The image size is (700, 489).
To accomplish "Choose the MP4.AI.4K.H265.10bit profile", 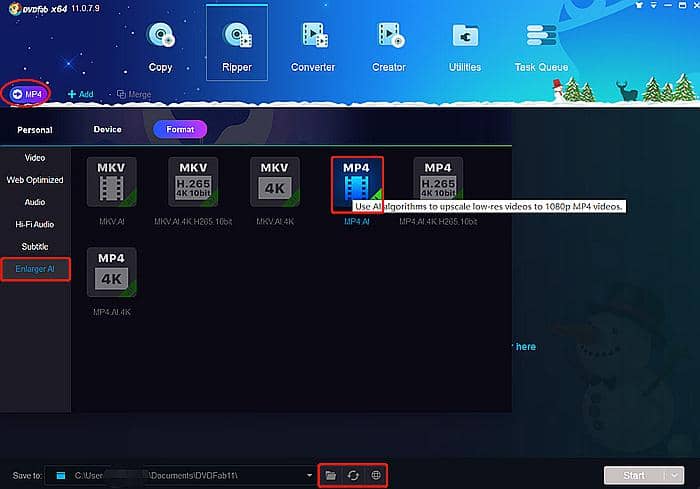I will [x=438, y=178].
